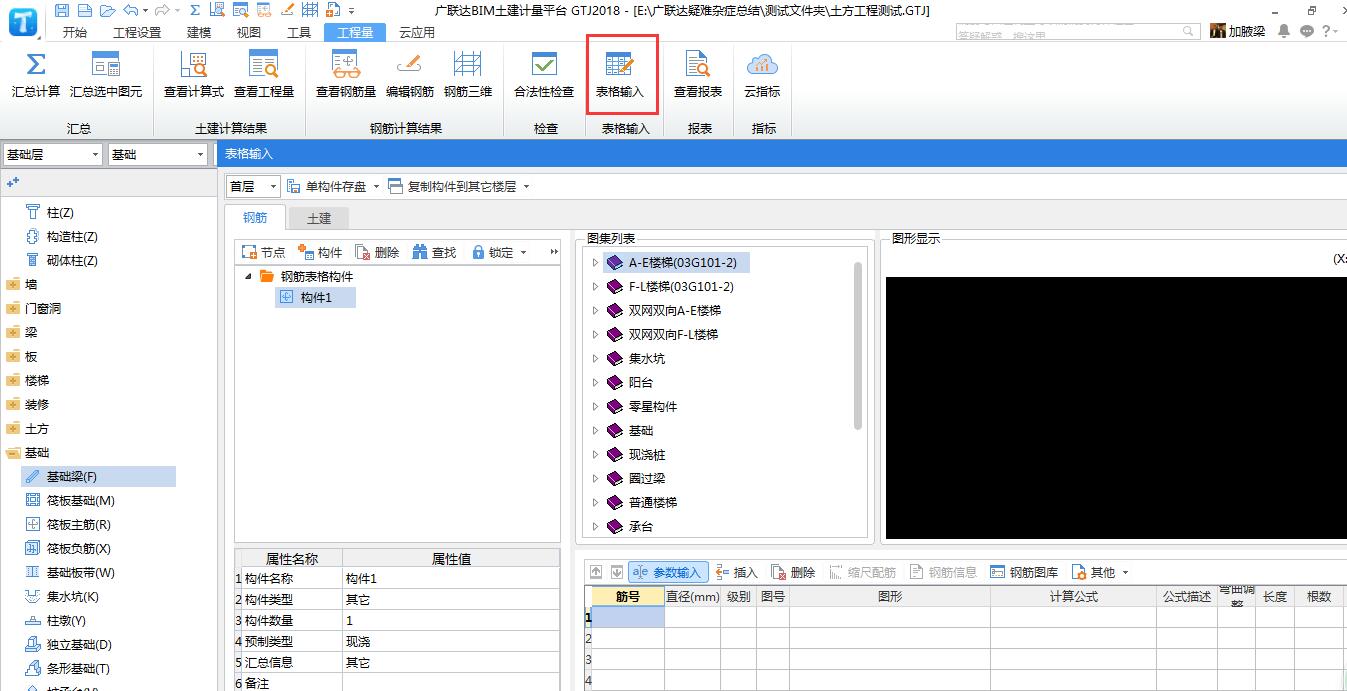
Task: Expand the A-E楼梯(03G101-2) atlas node
Action: 596,263
